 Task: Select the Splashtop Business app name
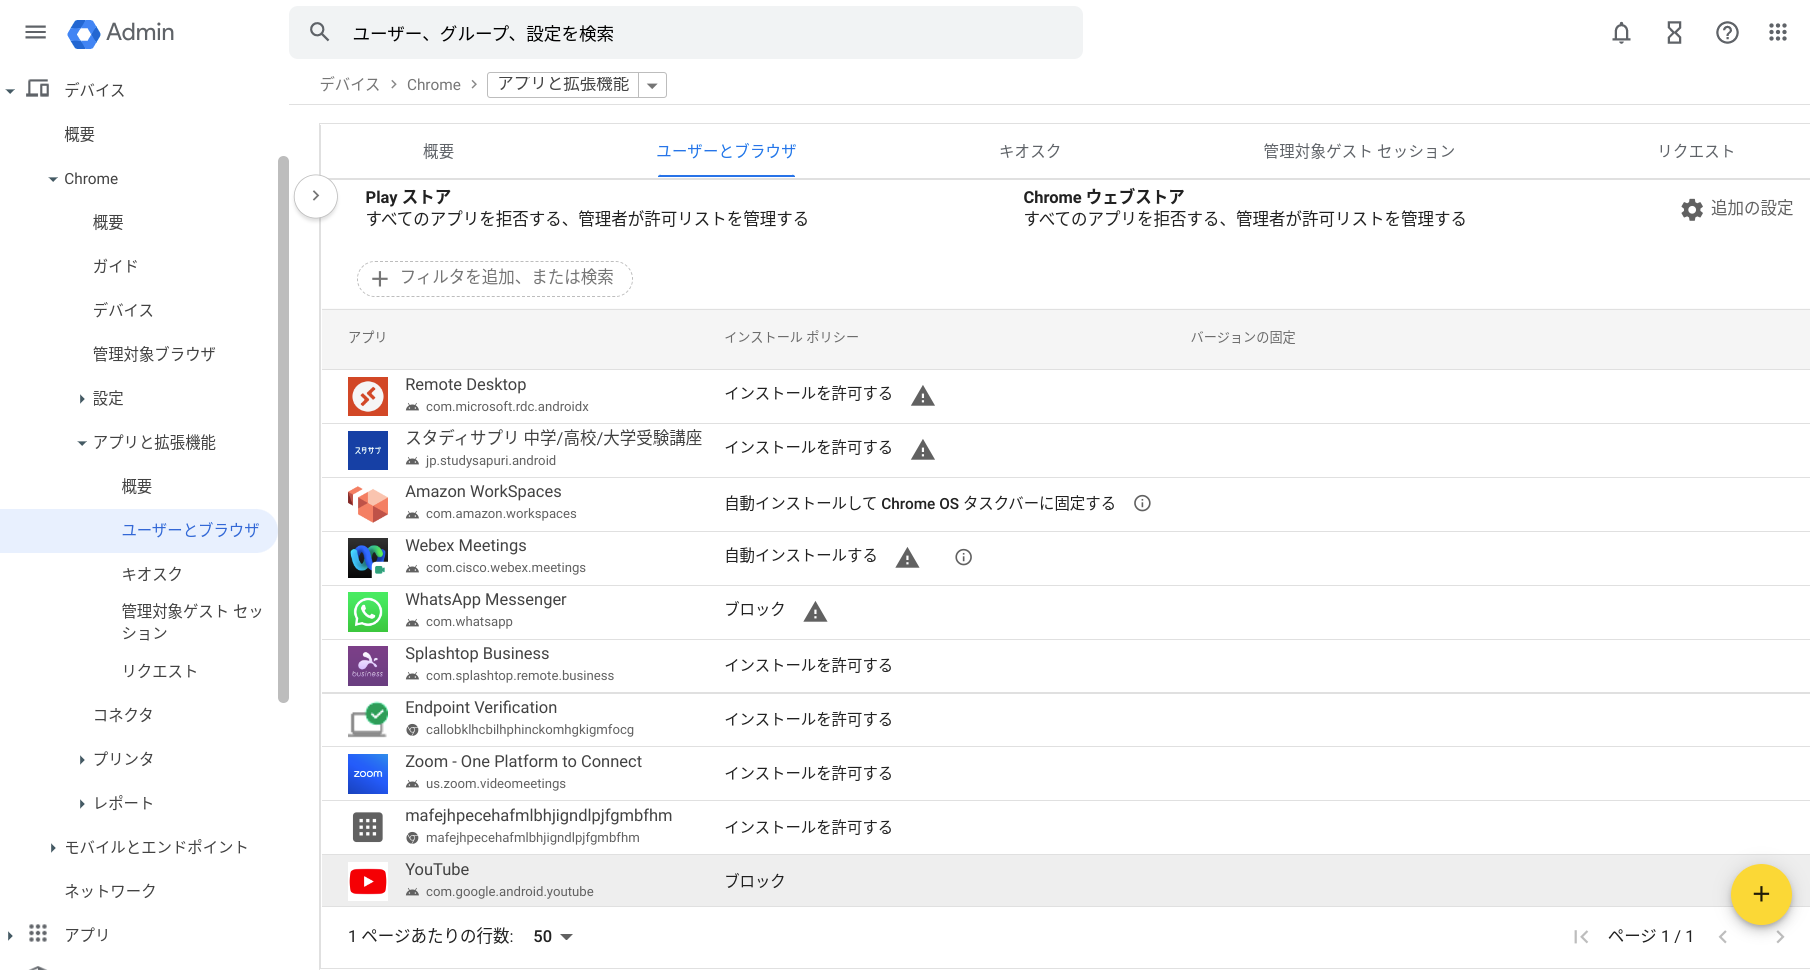(x=477, y=653)
